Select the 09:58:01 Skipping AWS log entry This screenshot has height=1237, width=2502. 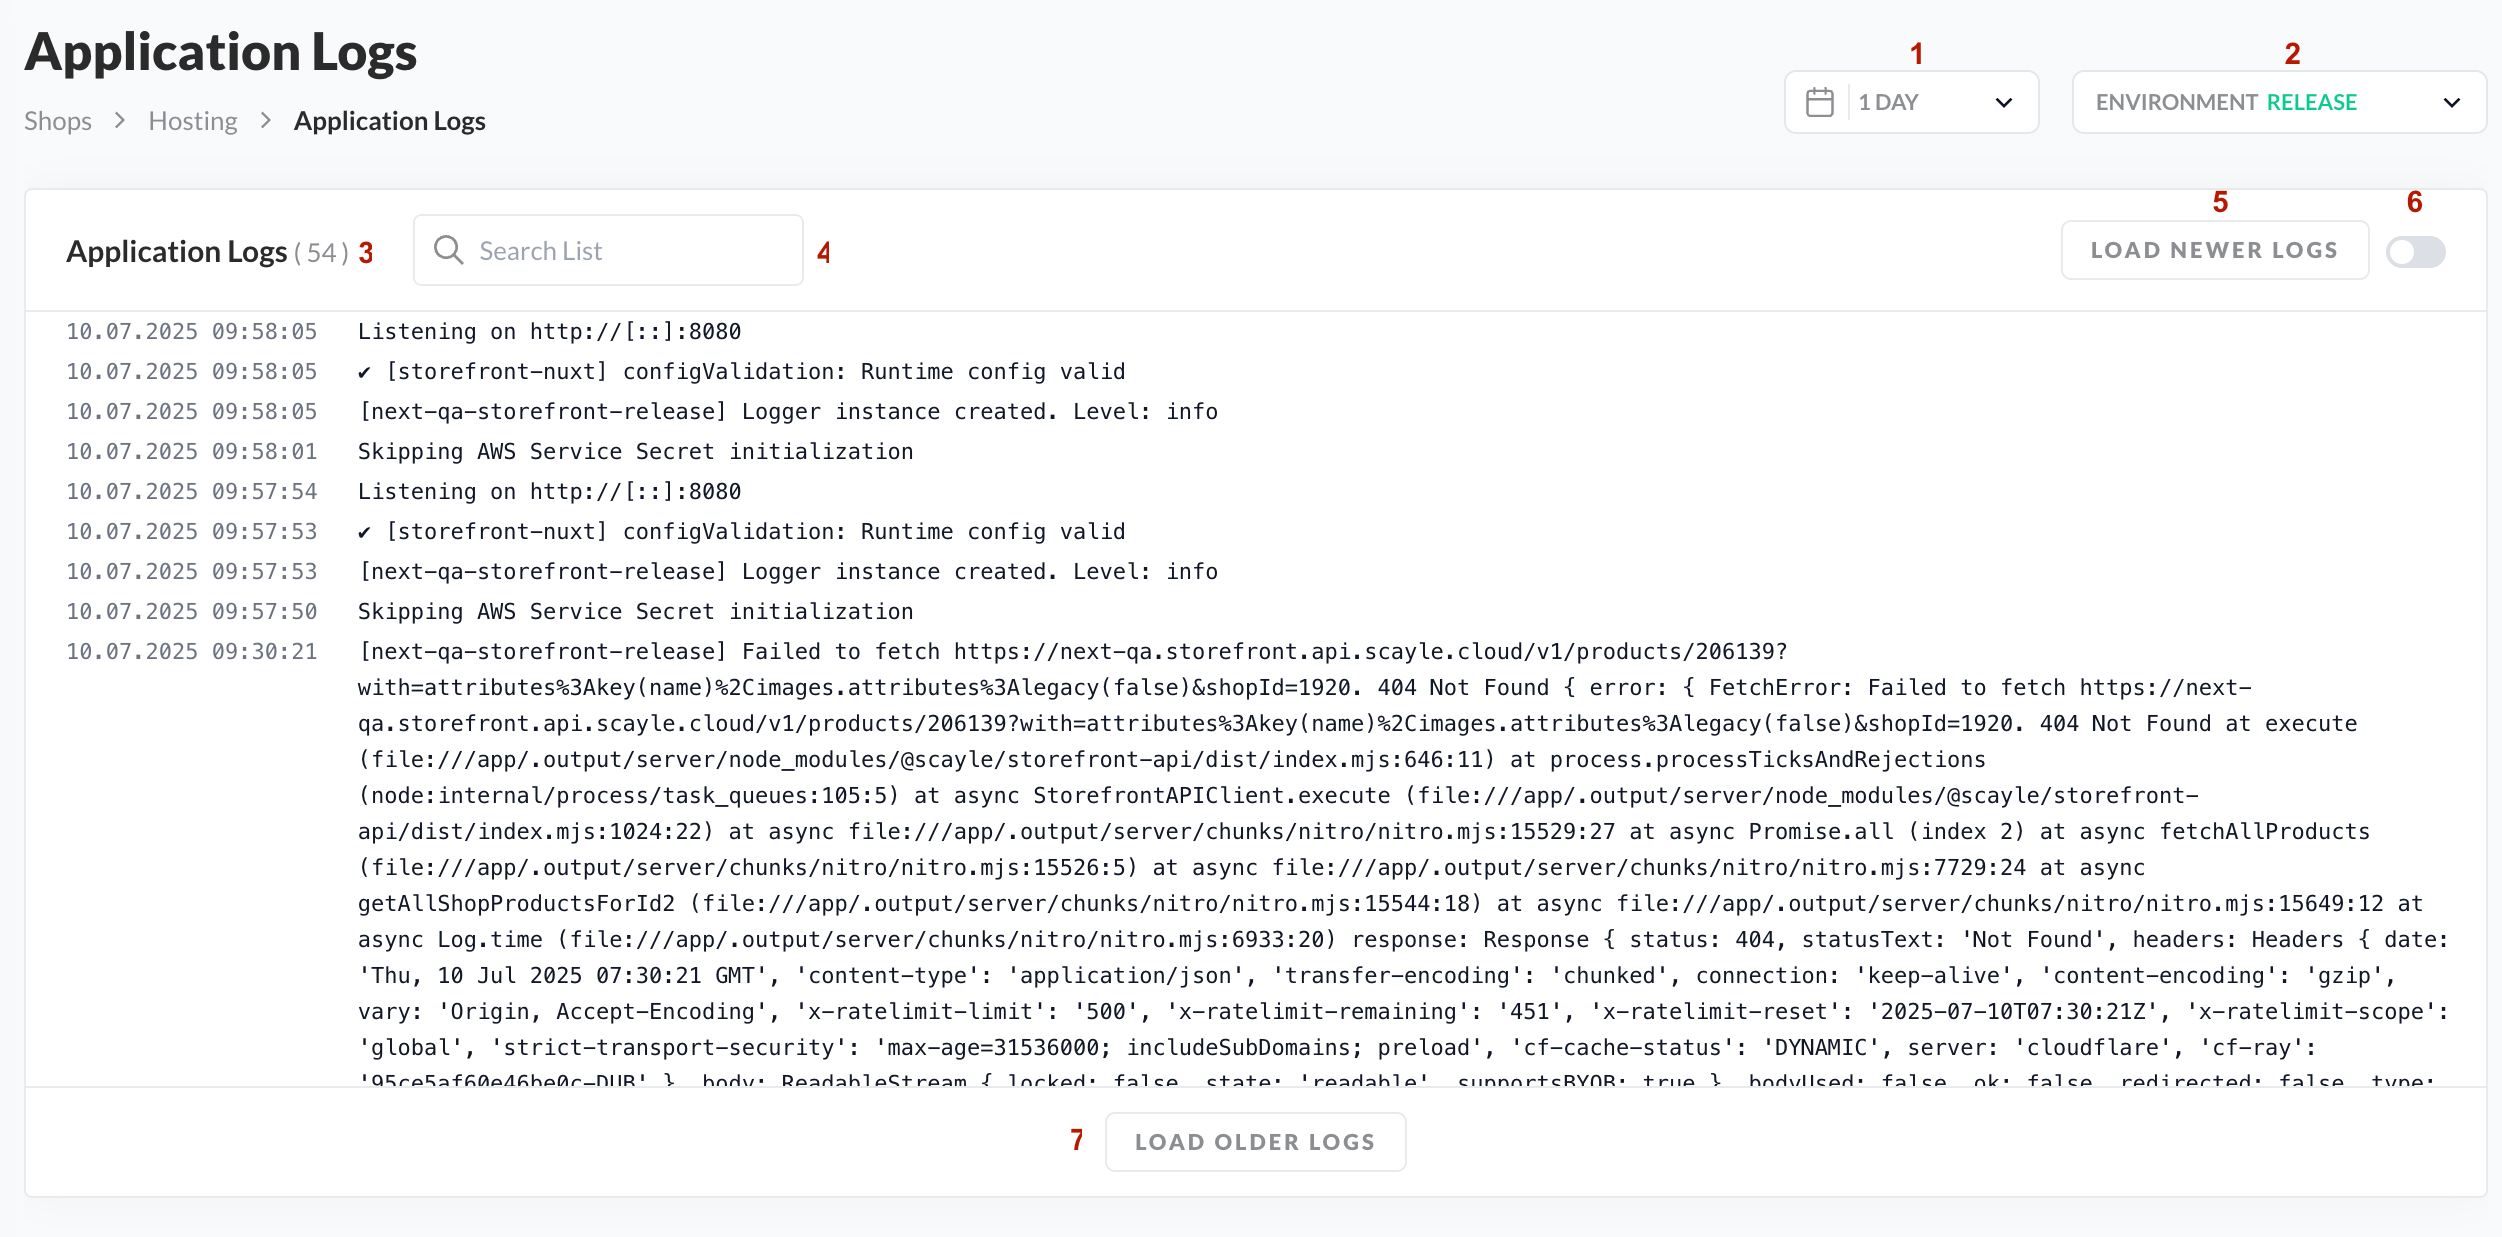(635, 452)
